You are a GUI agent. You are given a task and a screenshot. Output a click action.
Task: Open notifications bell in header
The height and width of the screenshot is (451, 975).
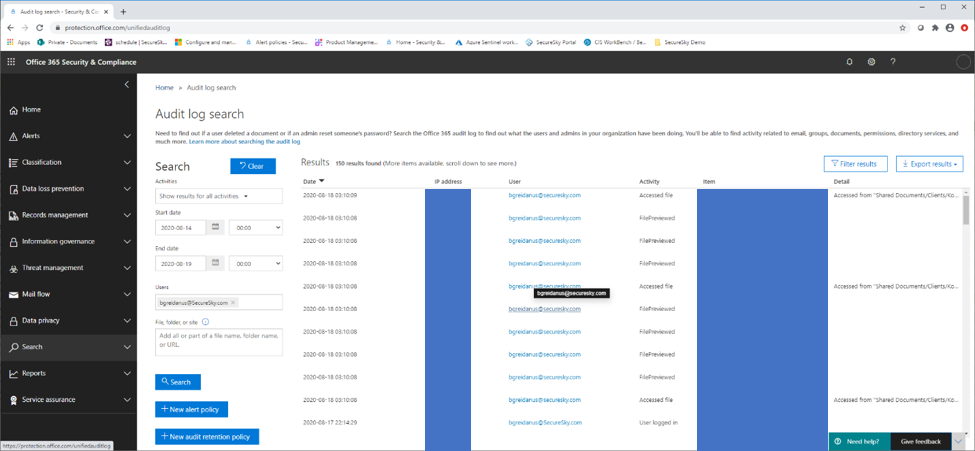point(850,62)
